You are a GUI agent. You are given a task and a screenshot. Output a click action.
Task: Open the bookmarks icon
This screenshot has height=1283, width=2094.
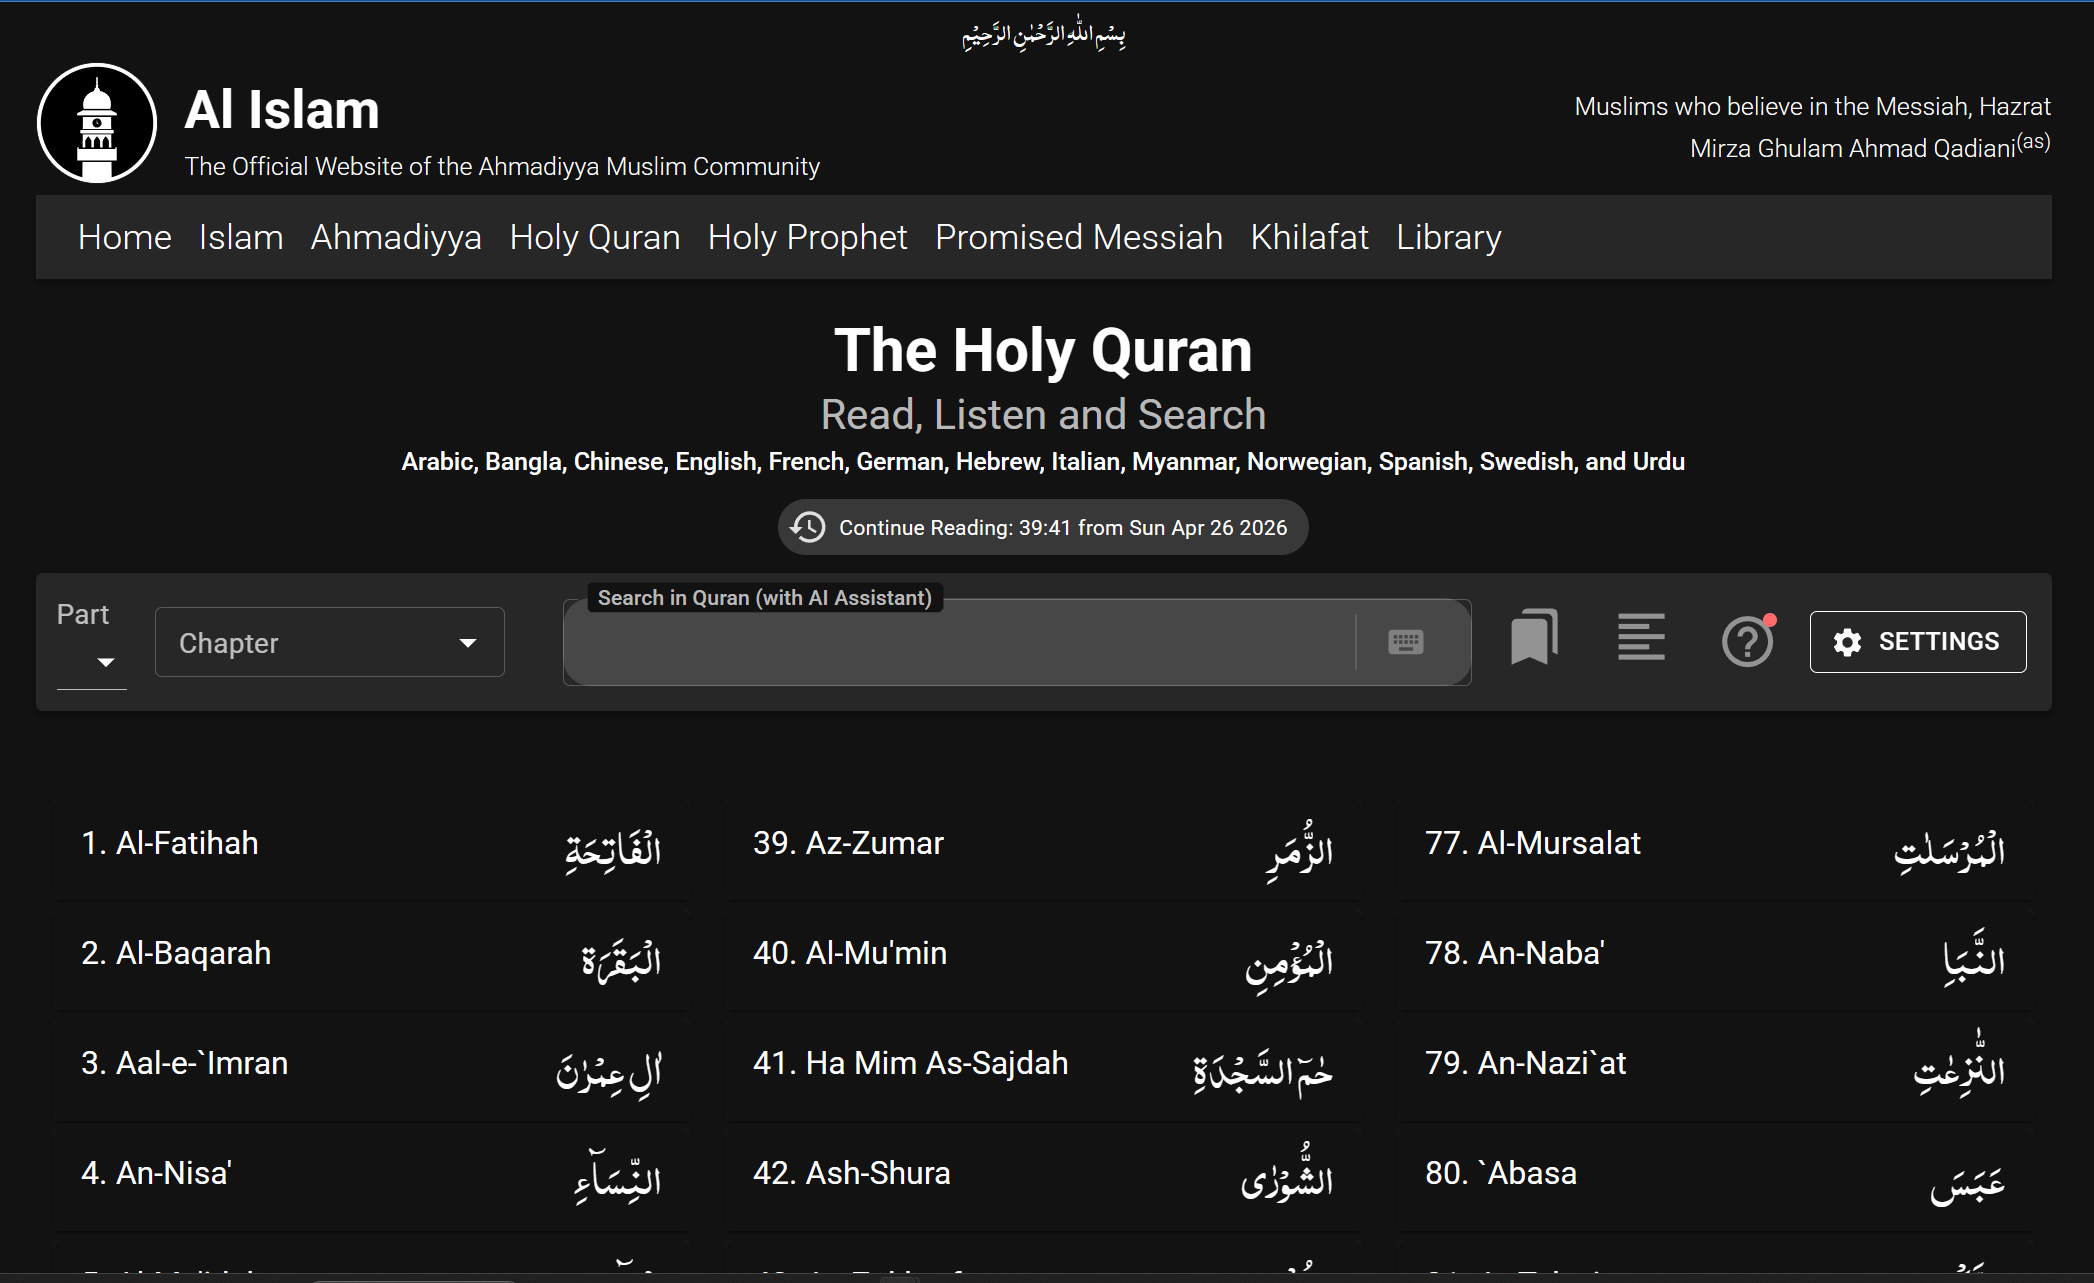(1534, 638)
